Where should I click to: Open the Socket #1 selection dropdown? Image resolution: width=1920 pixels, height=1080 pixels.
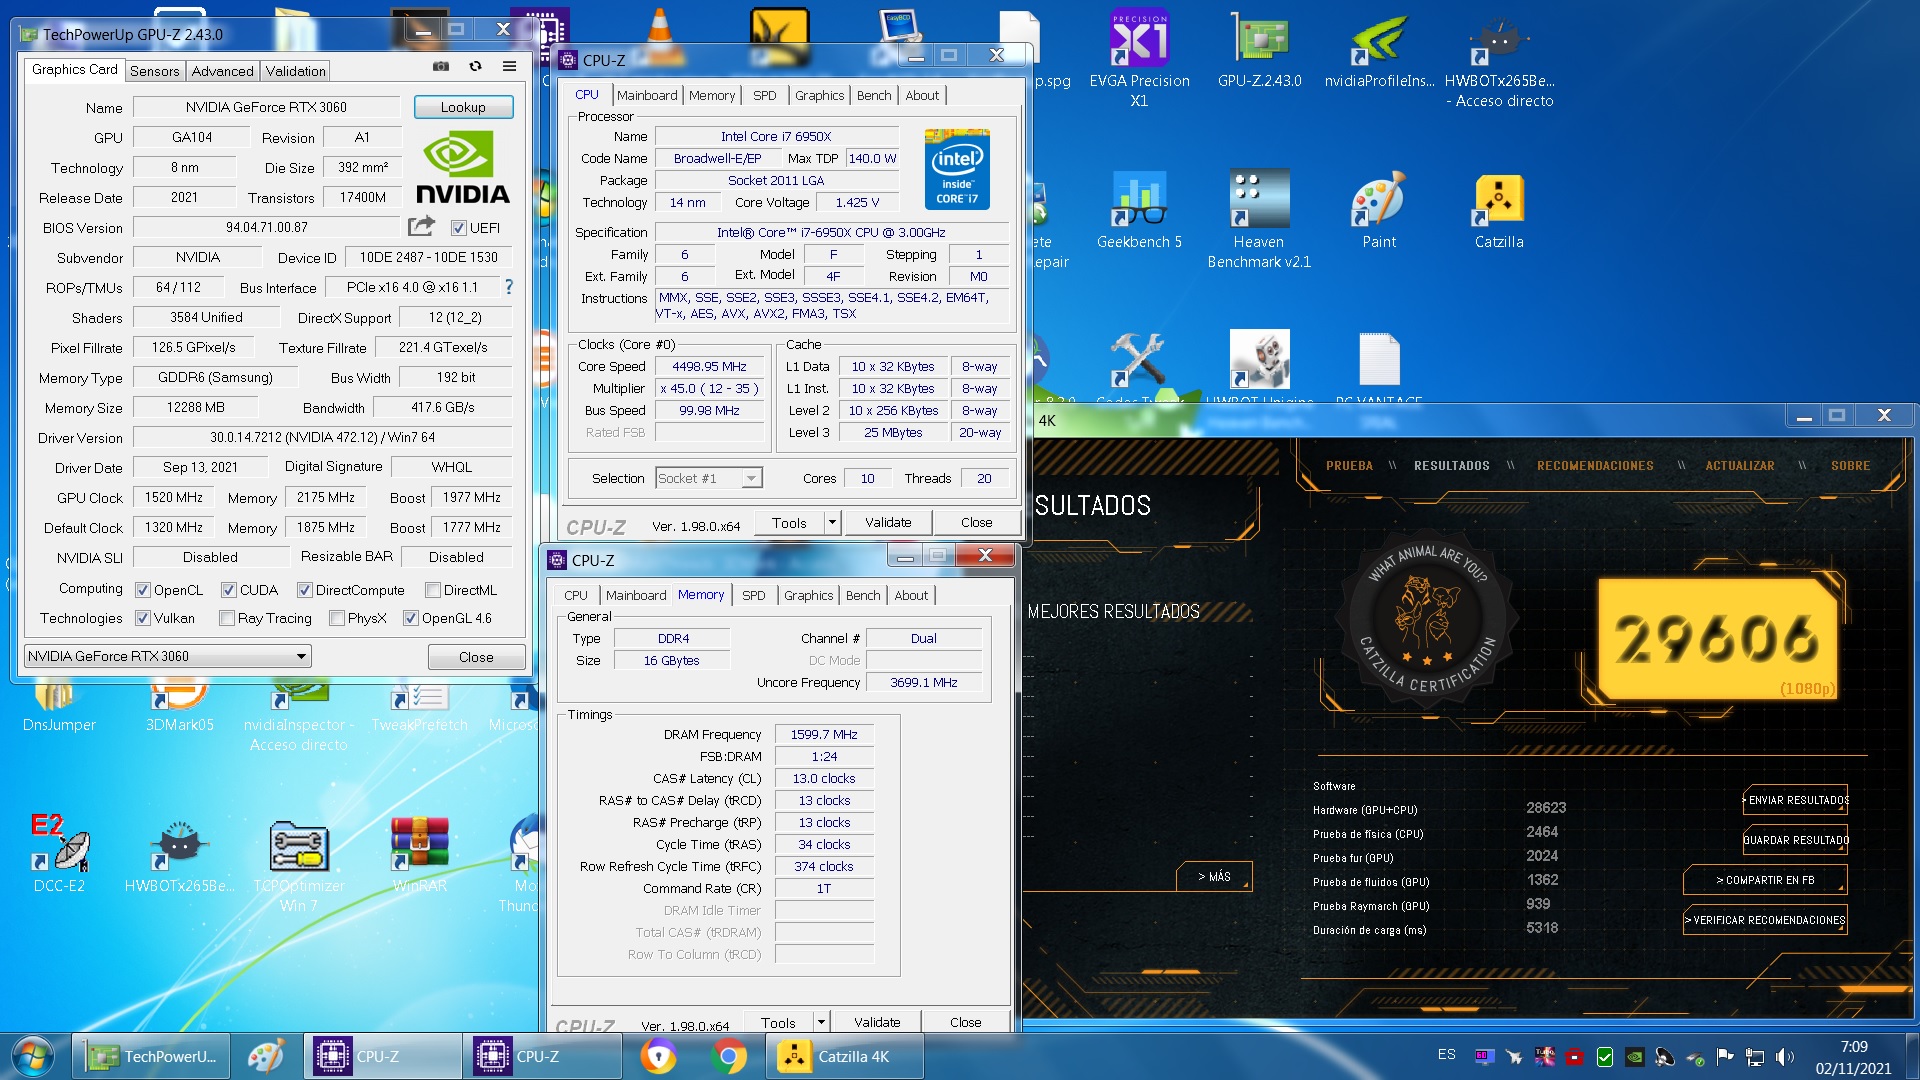(709, 478)
